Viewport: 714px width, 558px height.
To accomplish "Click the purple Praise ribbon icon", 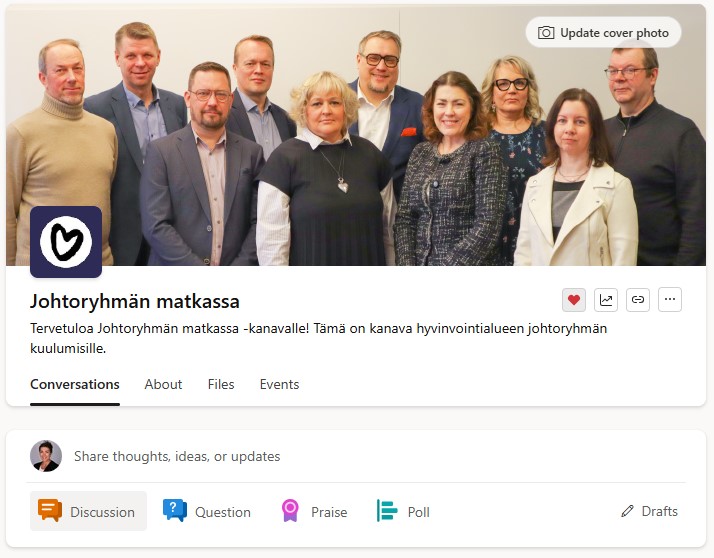I will pyautogui.click(x=290, y=510).
